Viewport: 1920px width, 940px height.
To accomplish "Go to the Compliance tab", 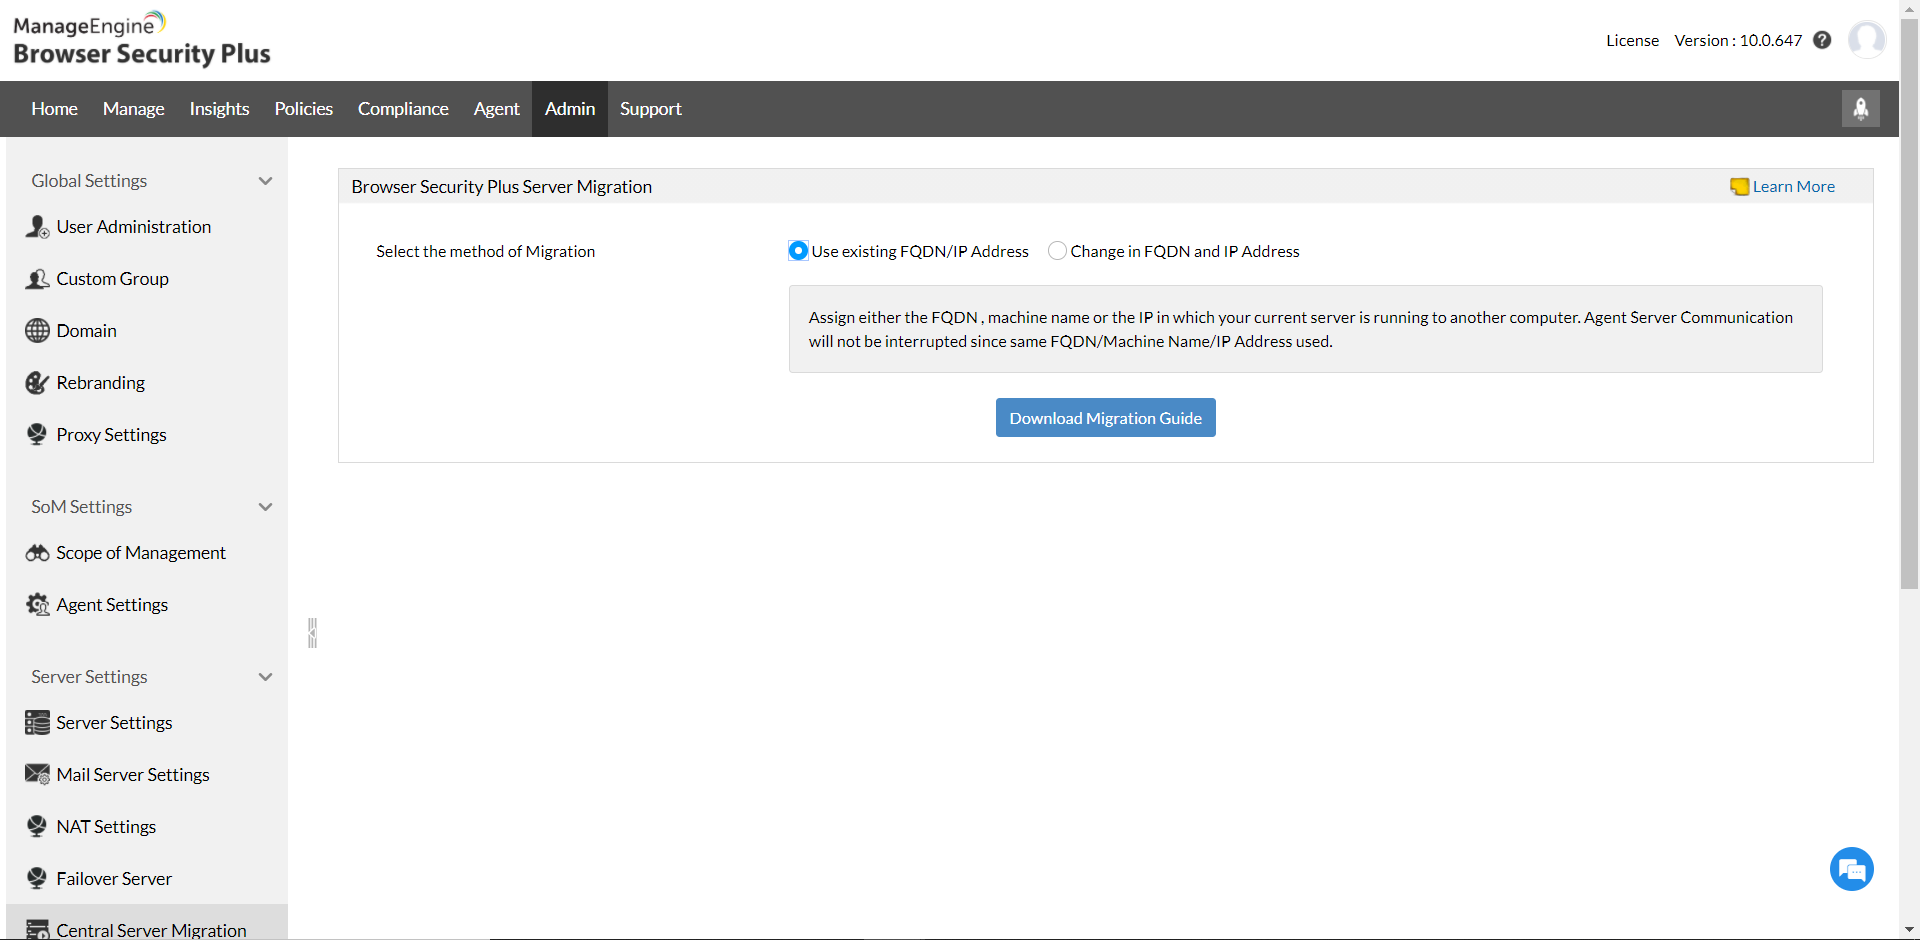I will point(403,109).
